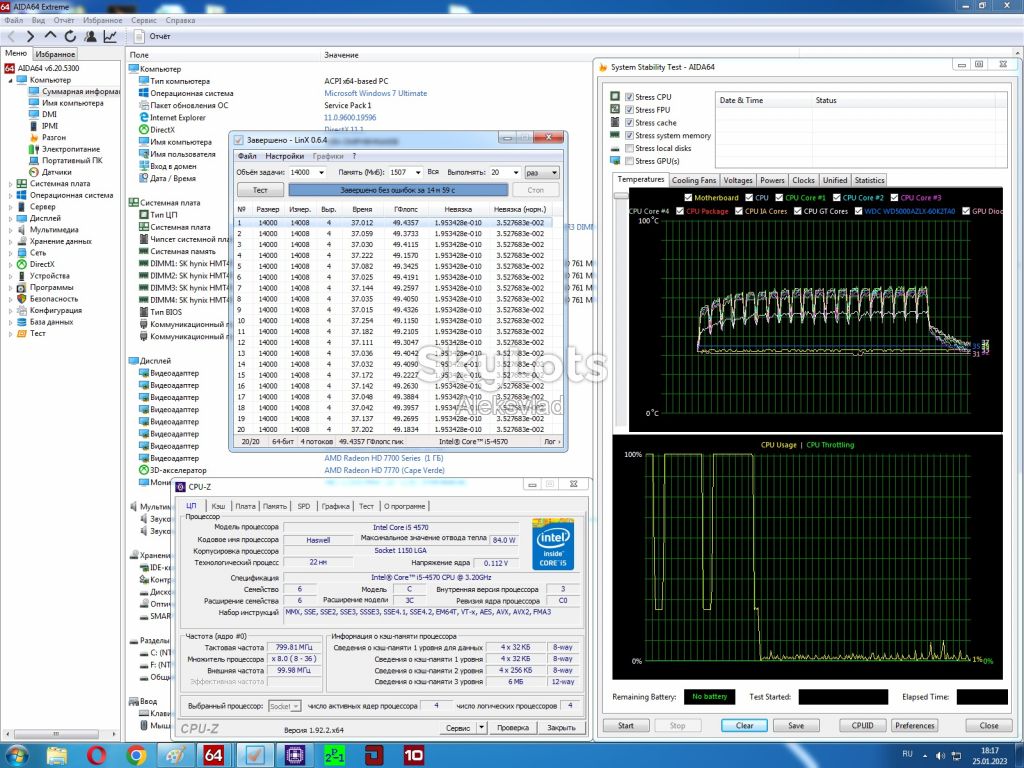The image size is (1024, 768).
Task: Switch to CPU-Z taskbar icon
Action: 295,756
